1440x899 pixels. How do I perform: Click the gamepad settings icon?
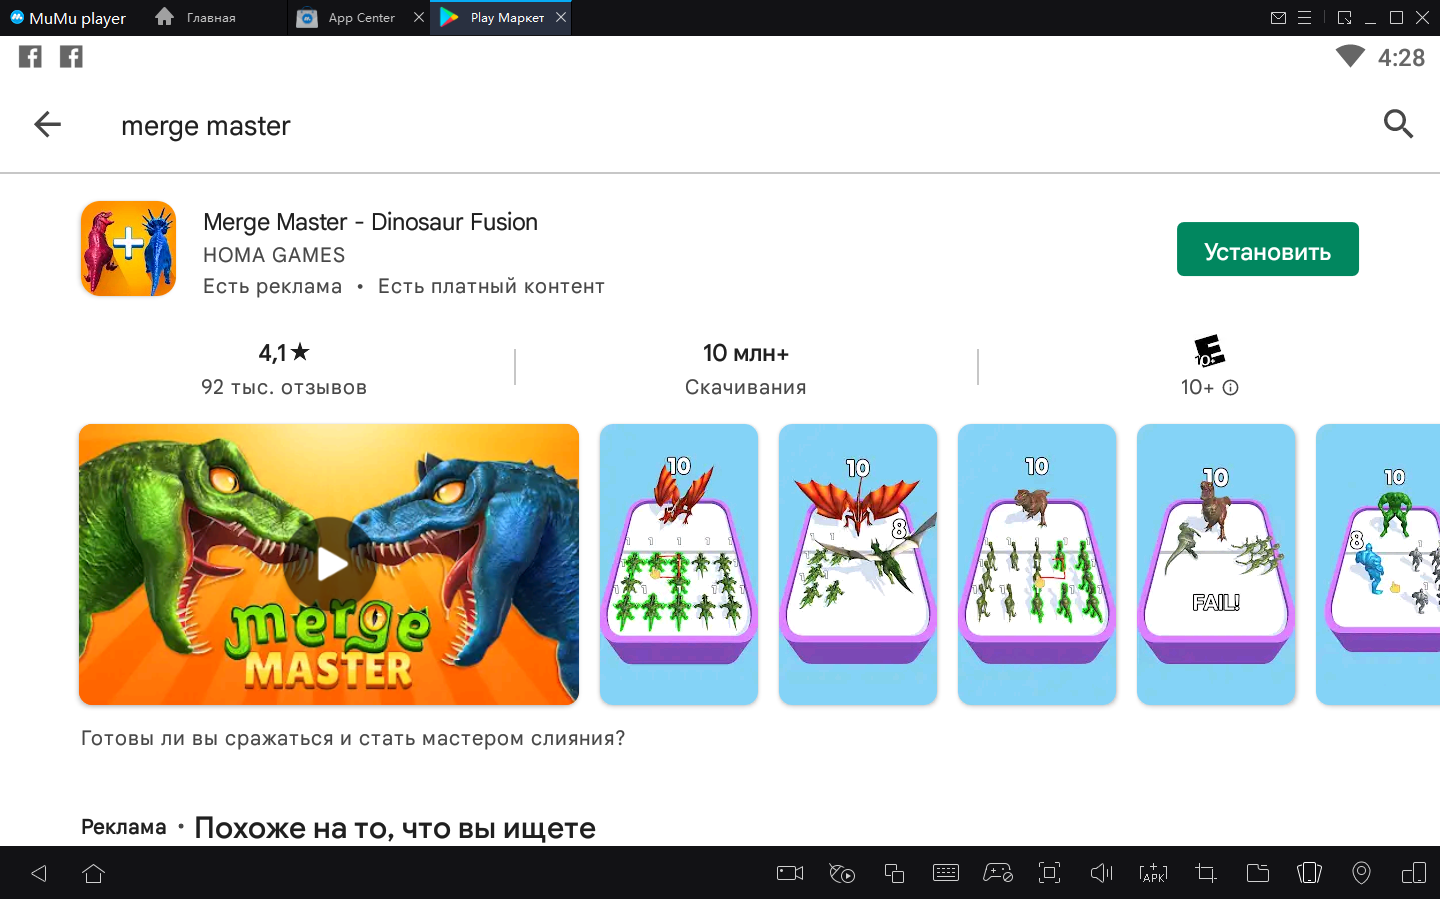click(x=998, y=873)
